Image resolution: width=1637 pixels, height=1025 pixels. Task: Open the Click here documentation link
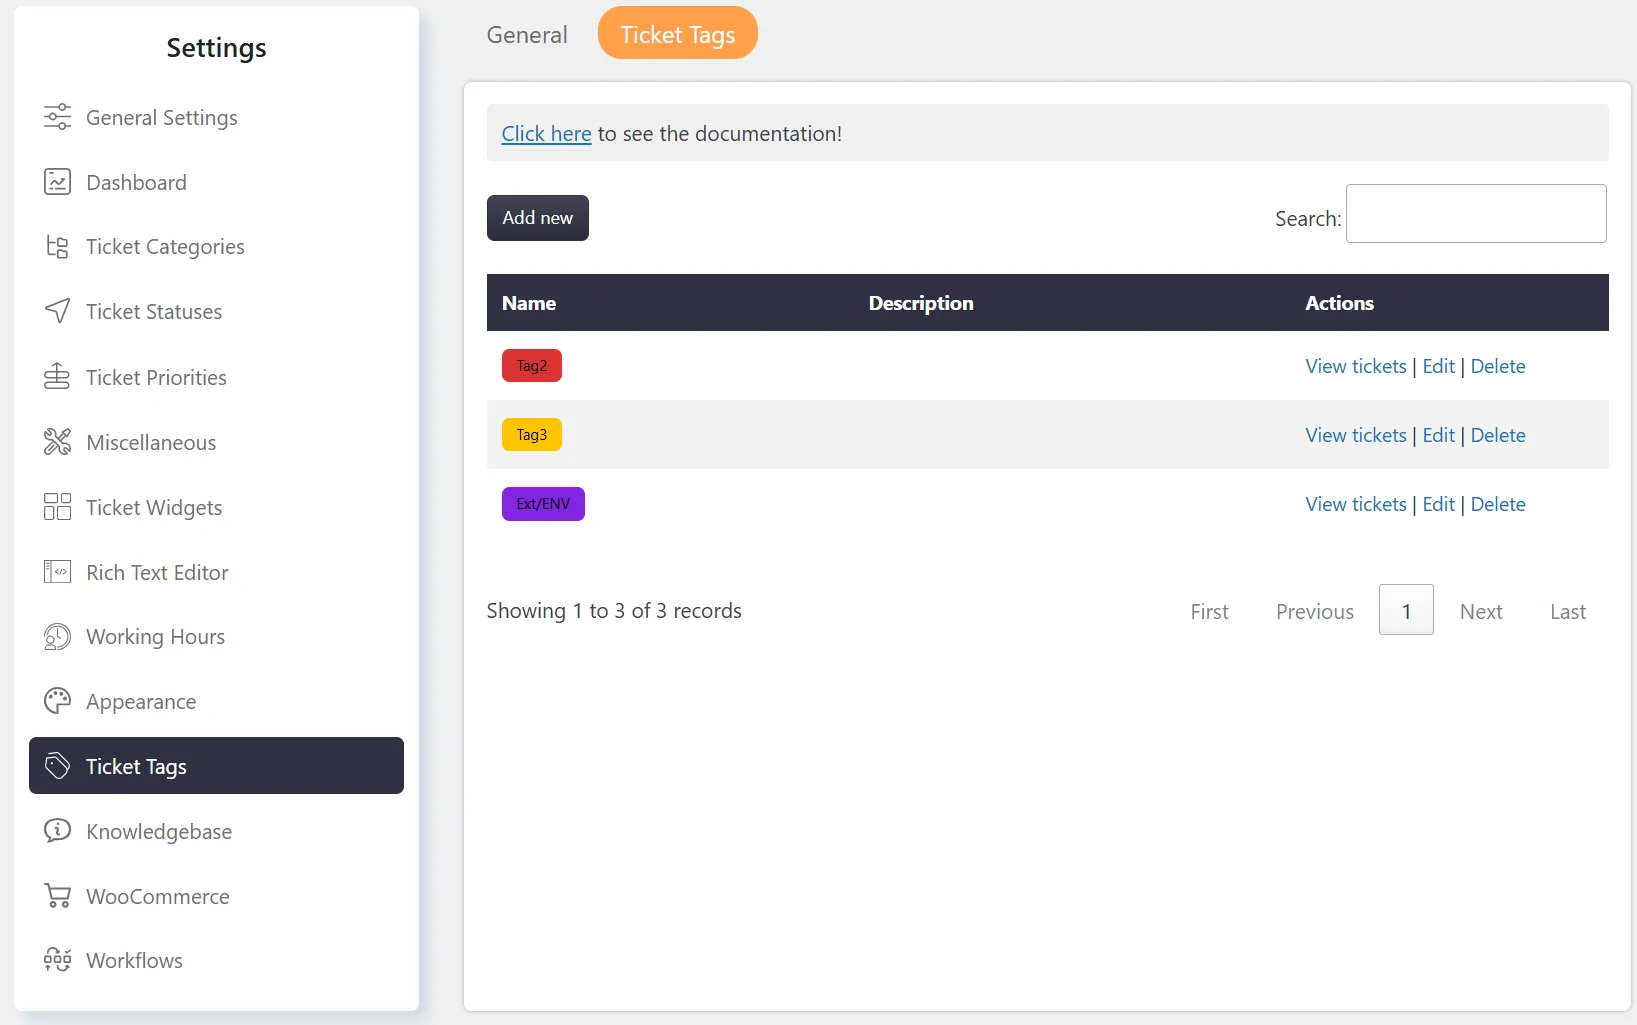[x=546, y=134]
